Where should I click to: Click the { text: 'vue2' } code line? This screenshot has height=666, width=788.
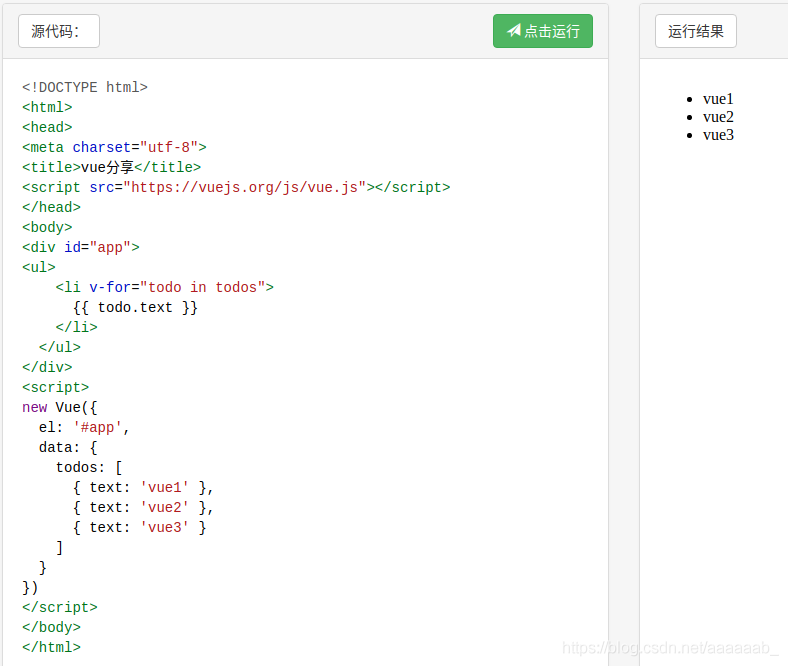143,507
